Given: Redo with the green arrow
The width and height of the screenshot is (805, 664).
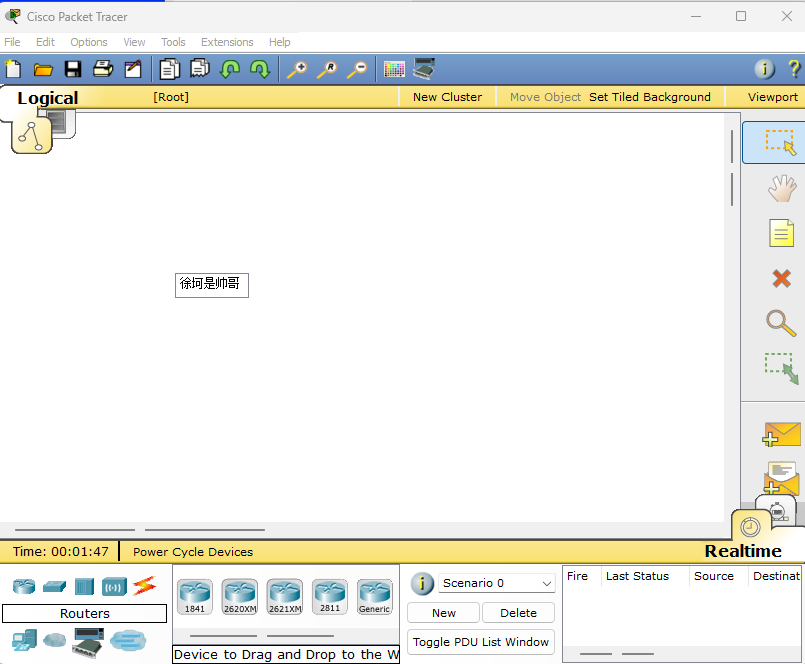Looking at the screenshot, I should [x=260, y=69].
